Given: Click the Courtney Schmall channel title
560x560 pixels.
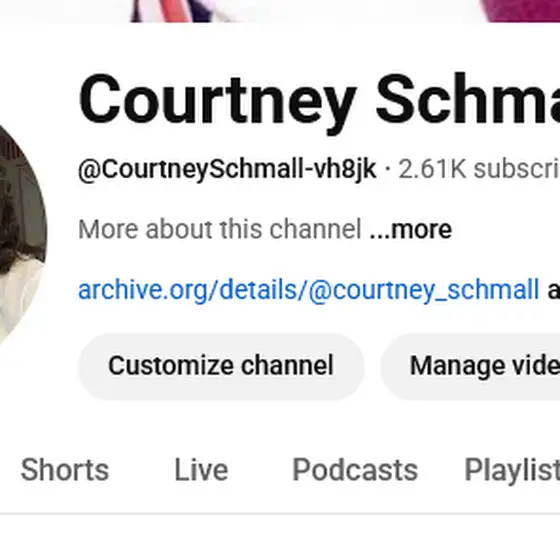Looking at the screenshot, I should (319, 100).
